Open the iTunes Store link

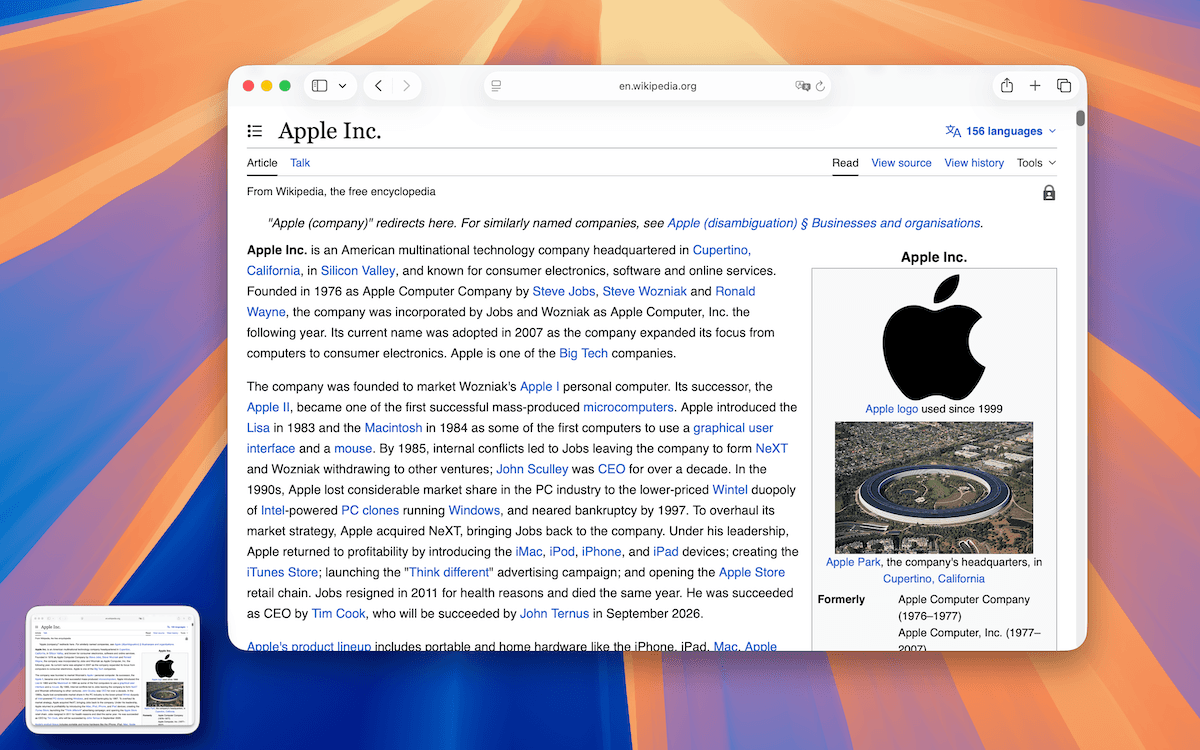pyautogui.click(x=282, y=573)
